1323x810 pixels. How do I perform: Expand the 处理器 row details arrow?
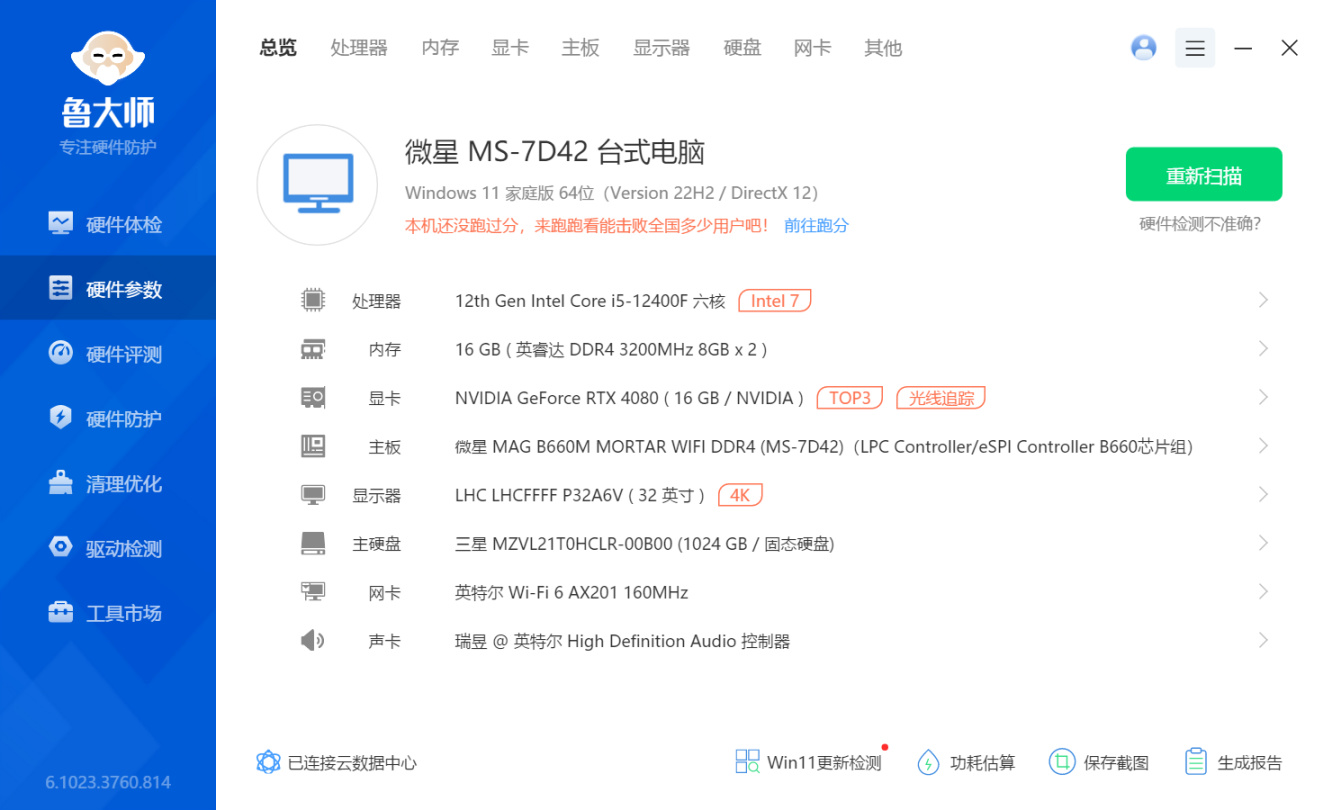1263,300
